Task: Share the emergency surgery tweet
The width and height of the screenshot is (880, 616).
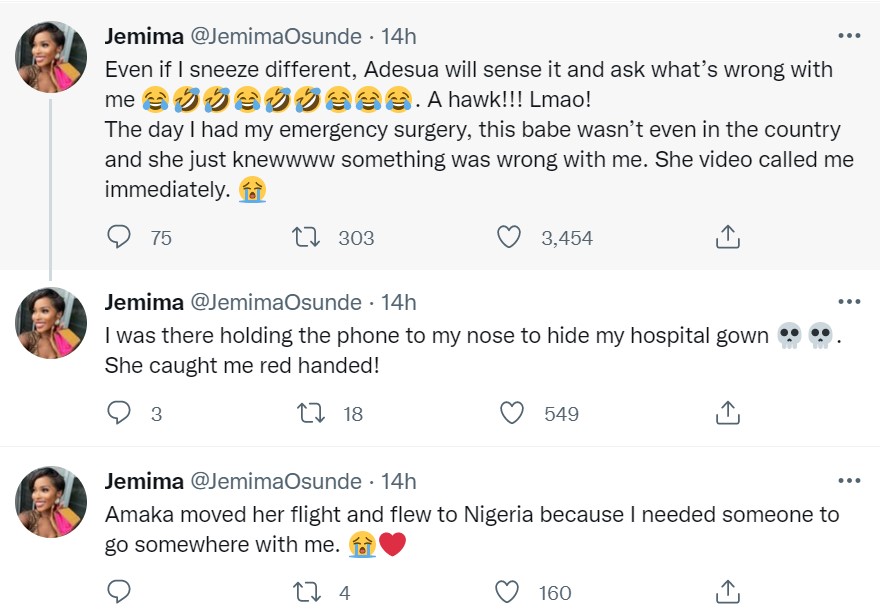Action: 727,237
